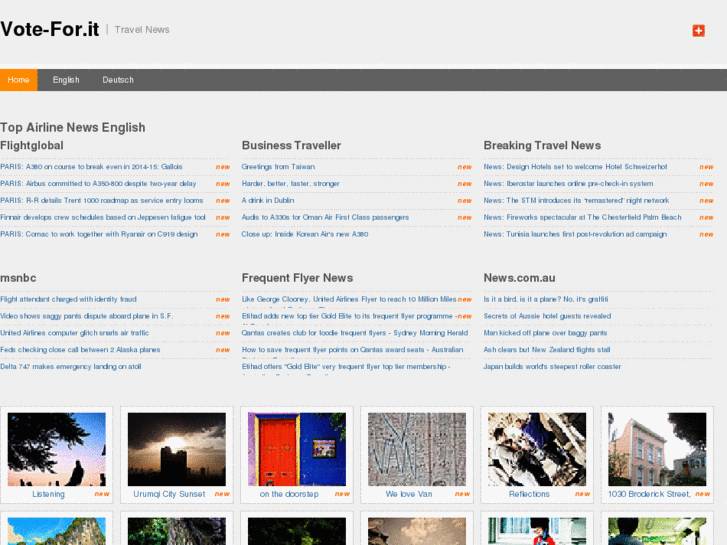Open 'How to save frequent flyer points on Qantas'
This screenshot has width=727, height=545.
click(x=352, y=350)
